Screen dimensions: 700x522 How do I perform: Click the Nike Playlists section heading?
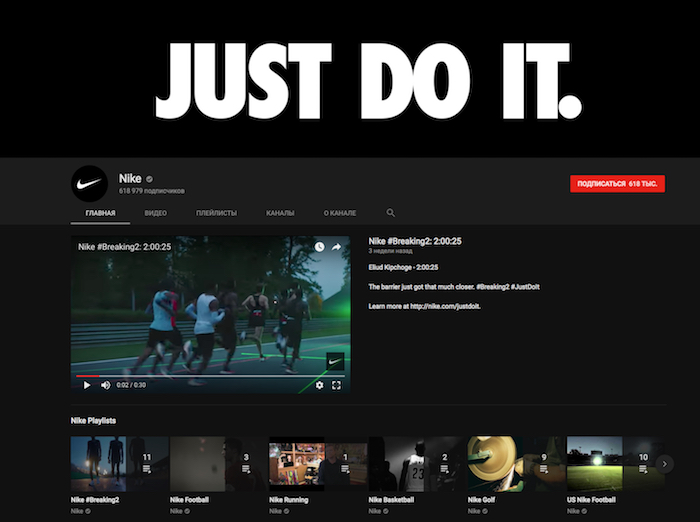[93, 421]
